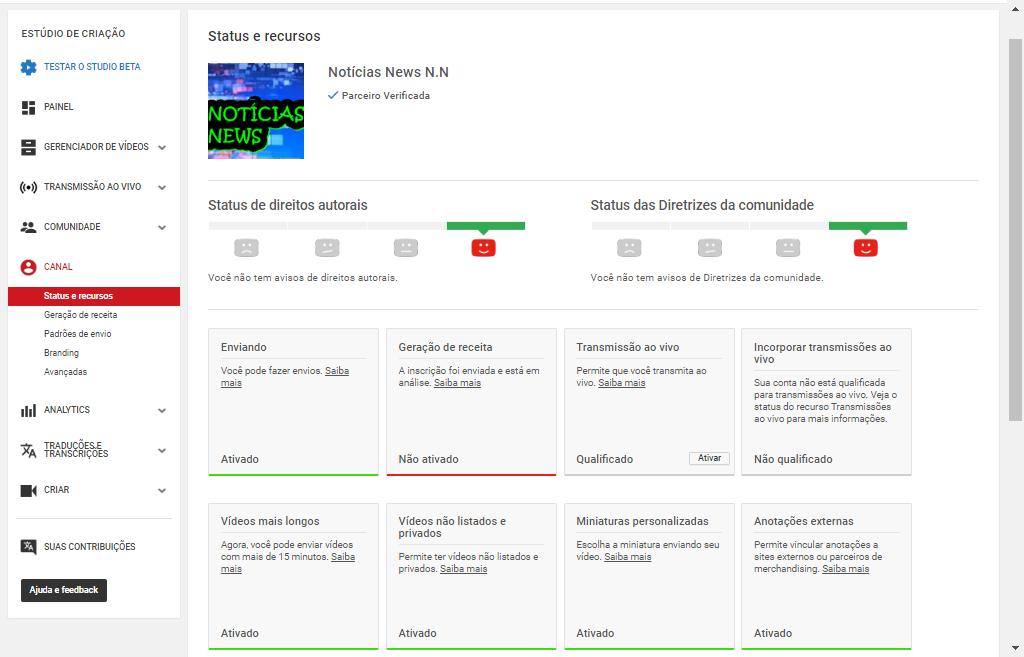Click the green community guidelines status bar
1024x657 pixels.
pyautogui.click(x=868, y=226)
